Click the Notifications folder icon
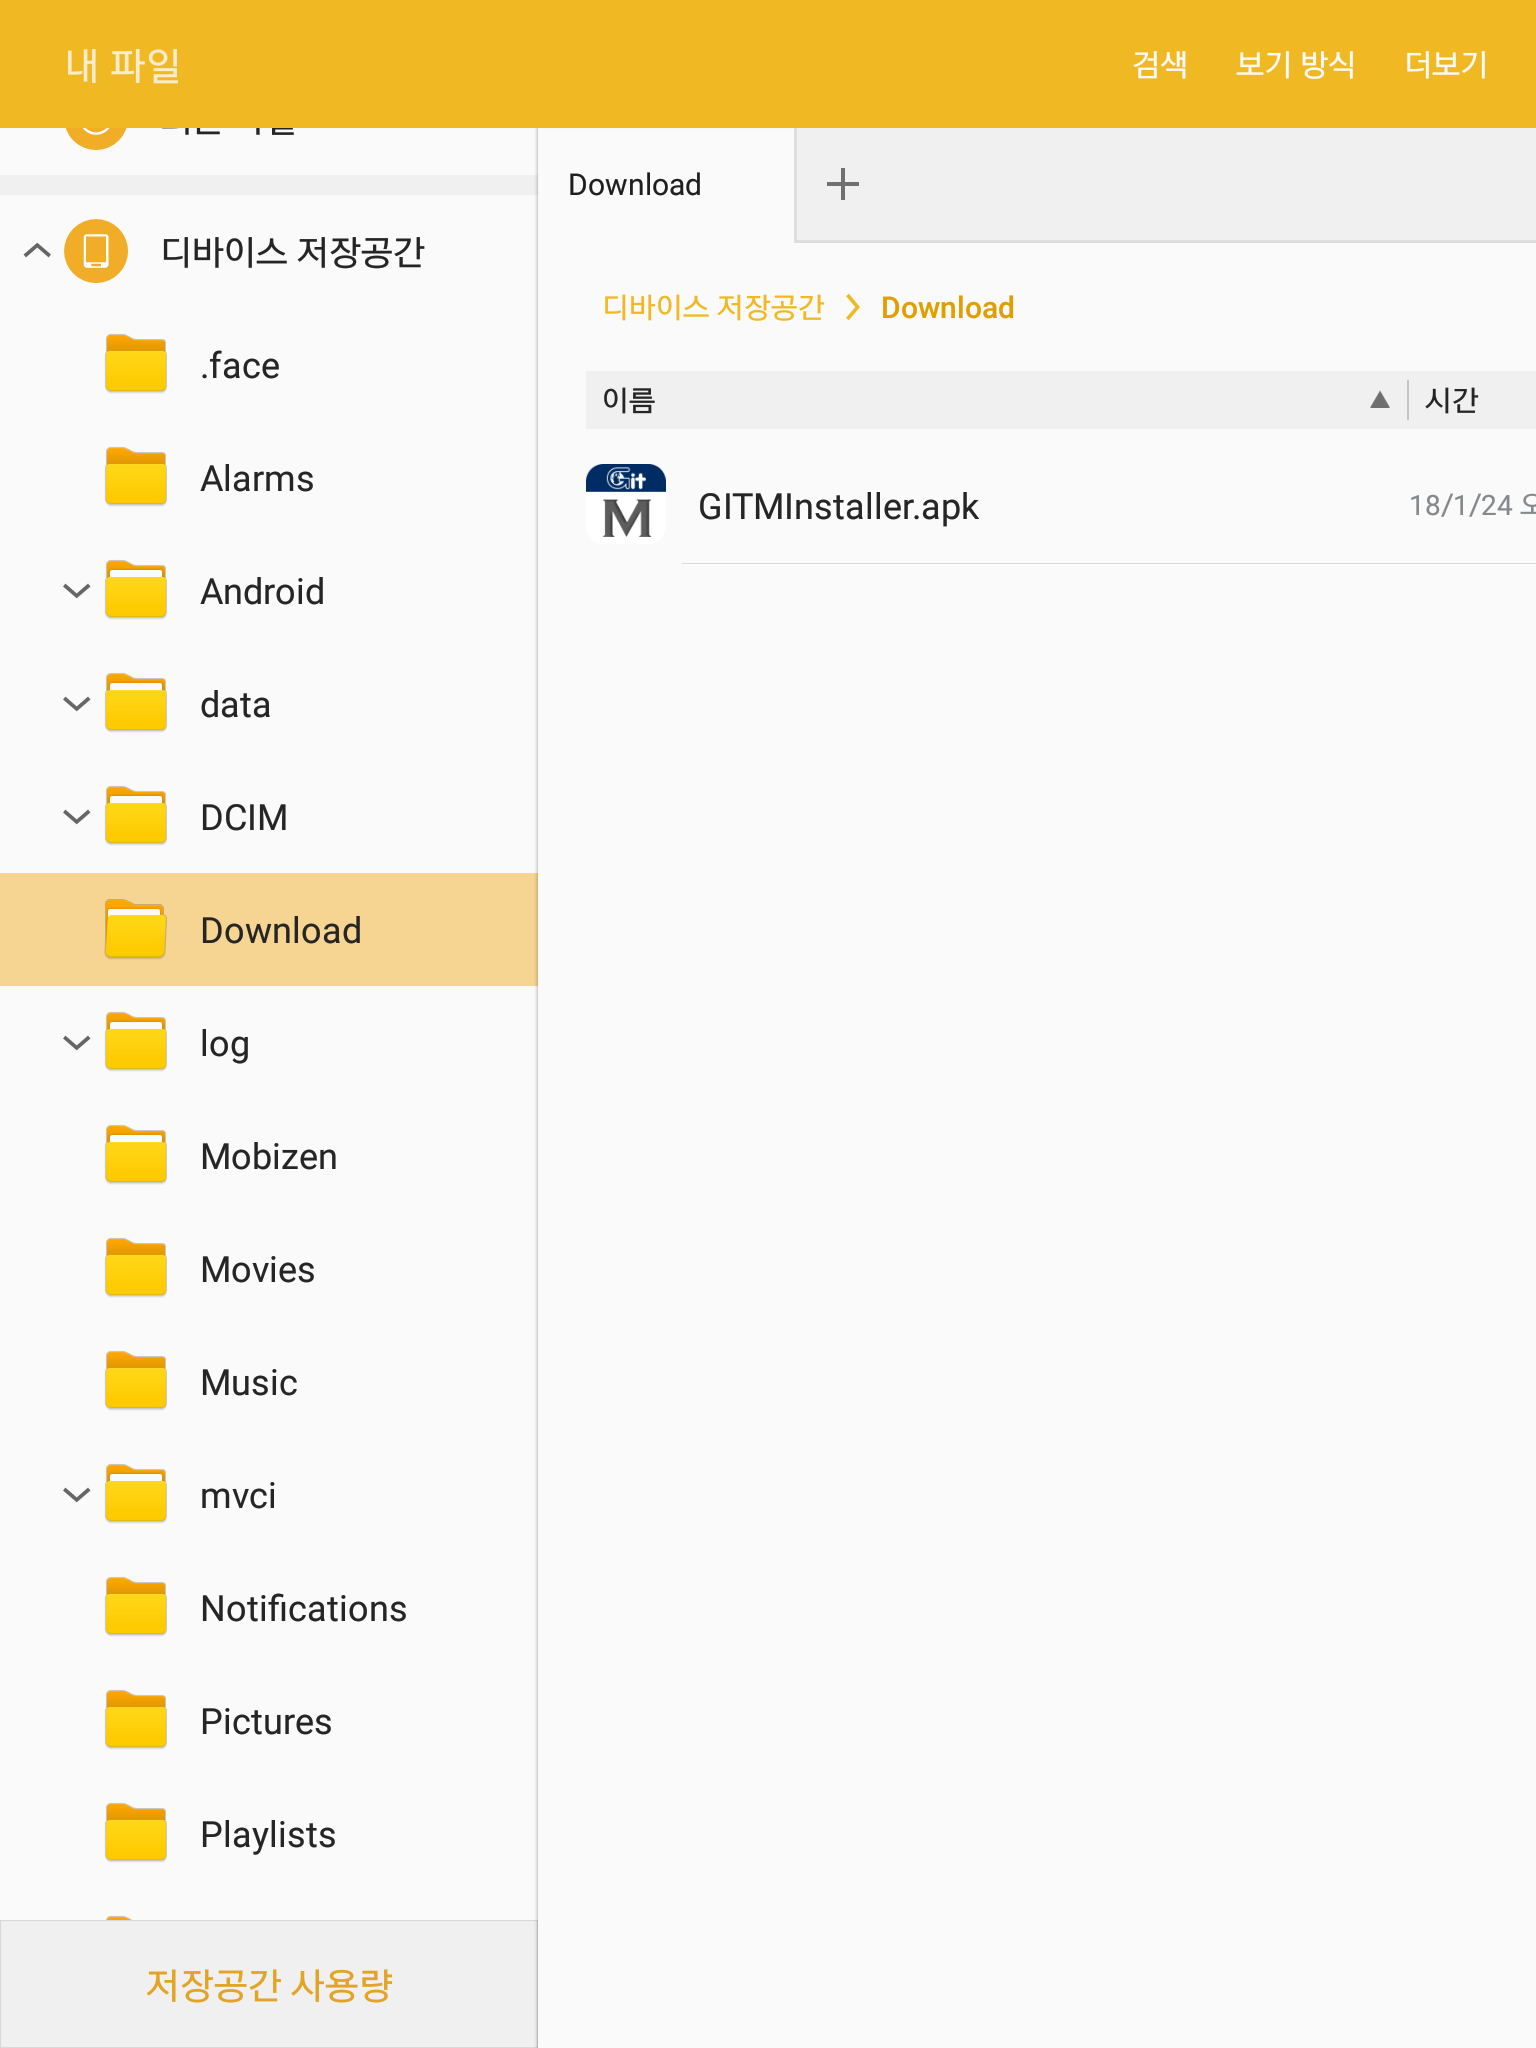The height and width of the screenshot is (2048, 1536). 136,1607
